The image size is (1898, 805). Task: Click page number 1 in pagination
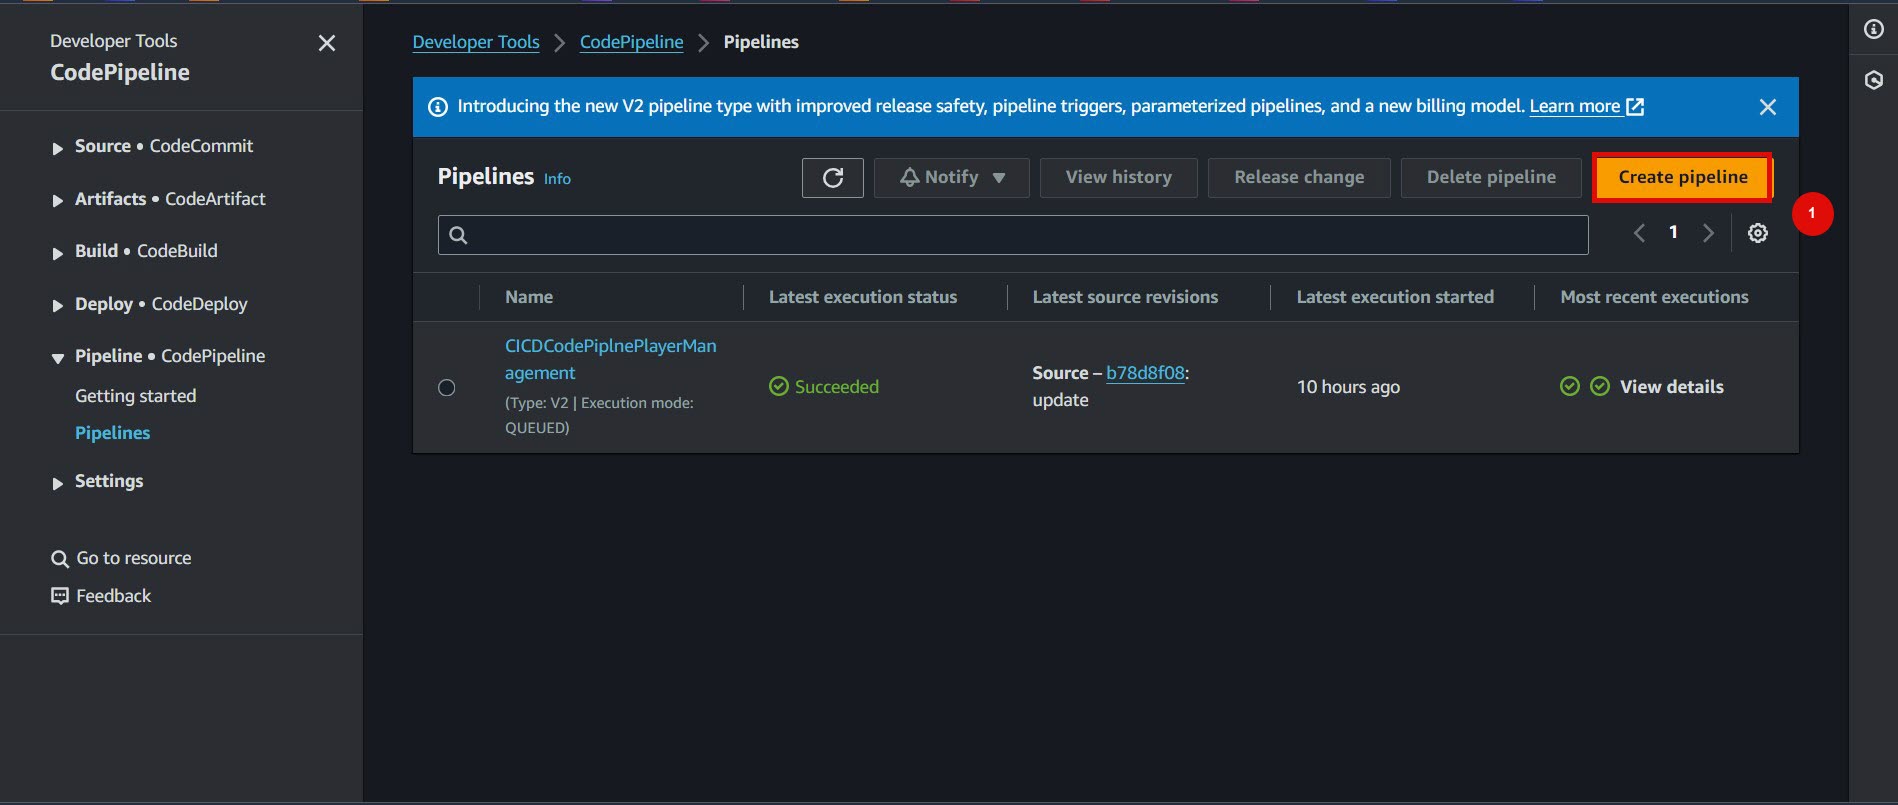pos(1673,232)
